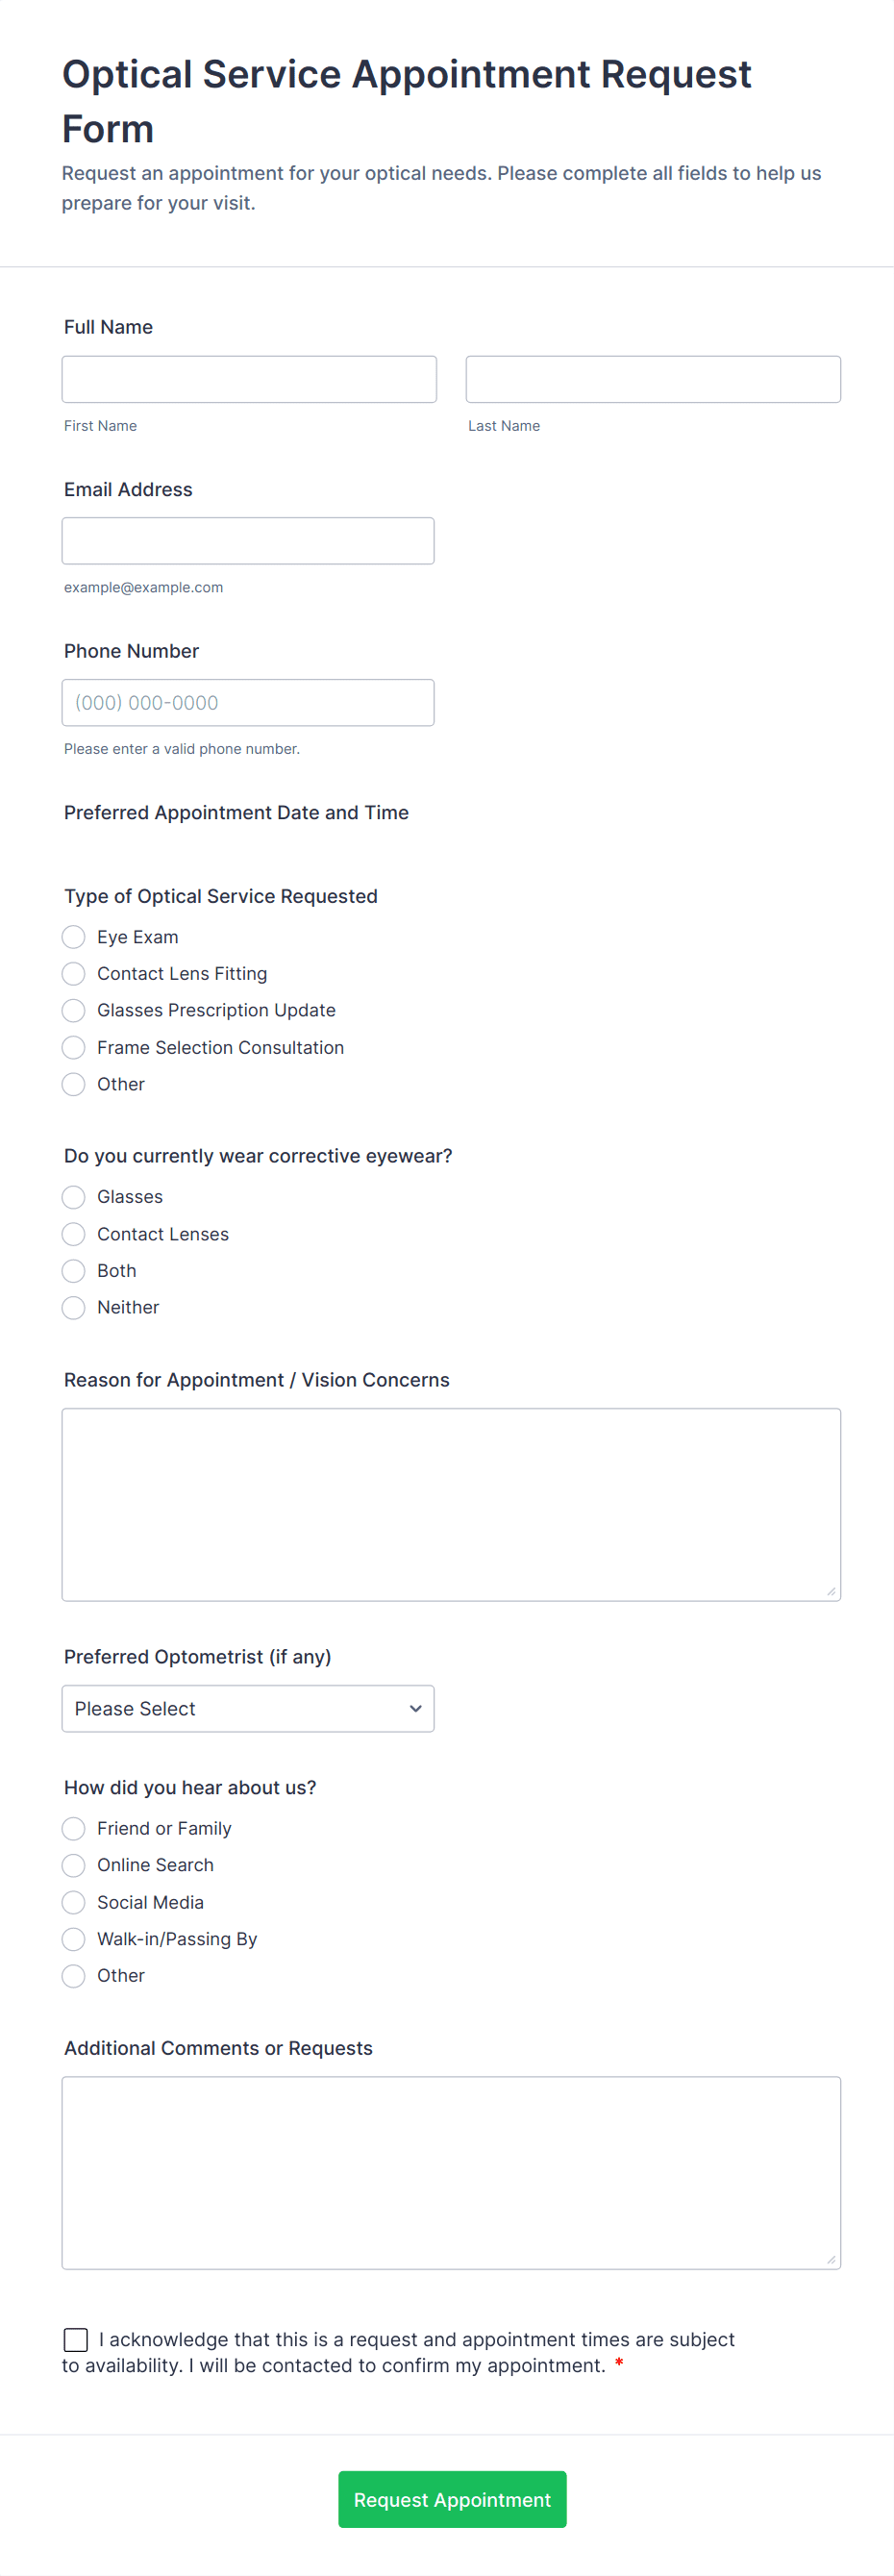Viewport: 894px width, 2576px height.
Task: Click the Last Name input field
Action: (x=652, y=379)
